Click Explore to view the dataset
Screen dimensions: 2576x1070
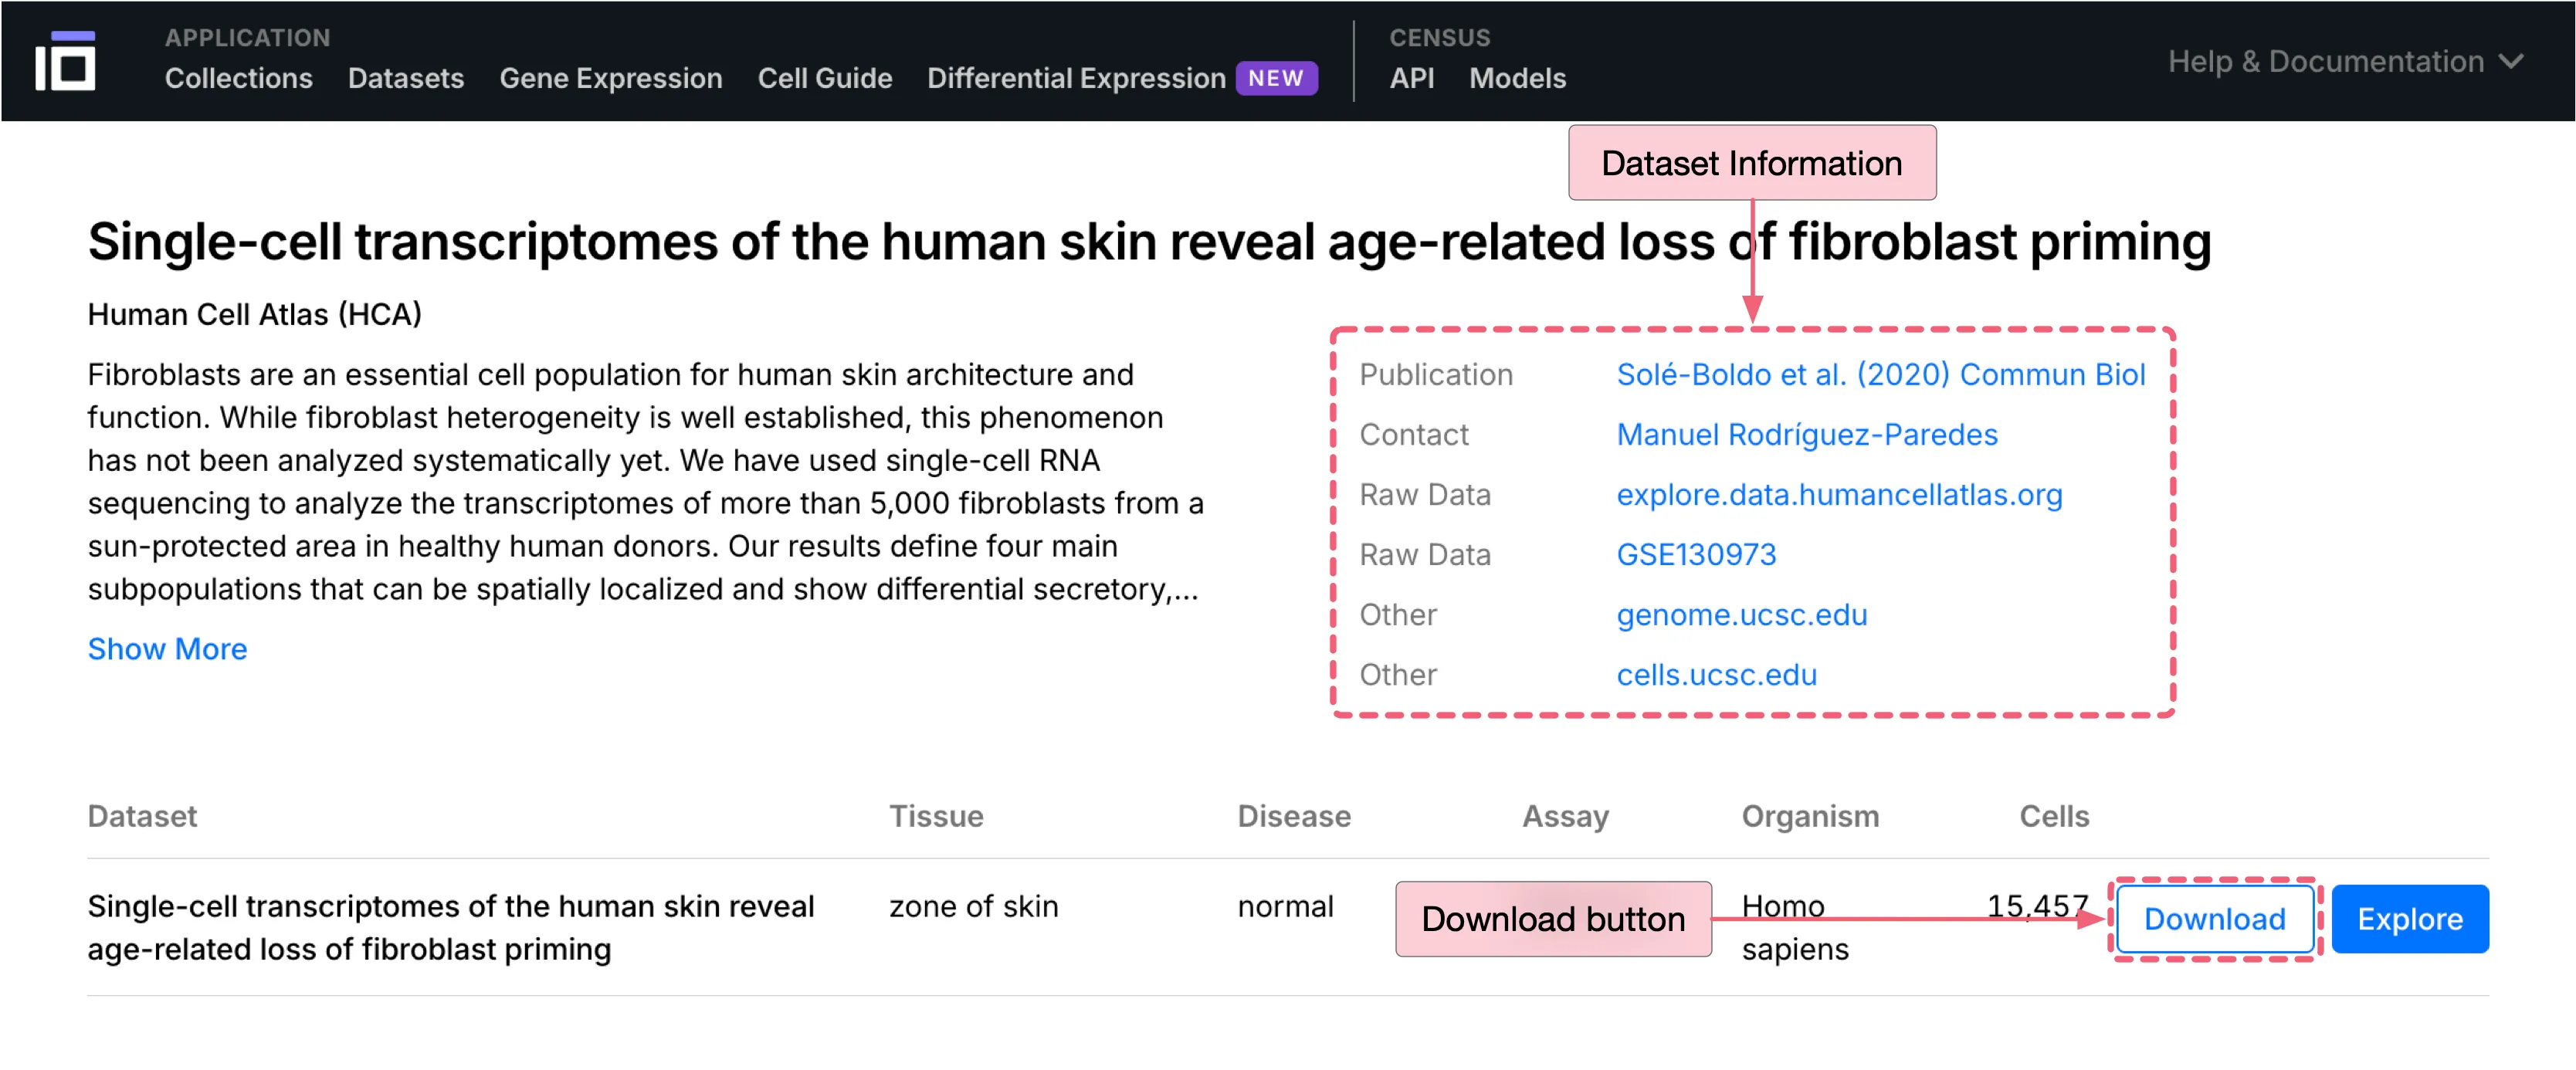coord(2409,919)
